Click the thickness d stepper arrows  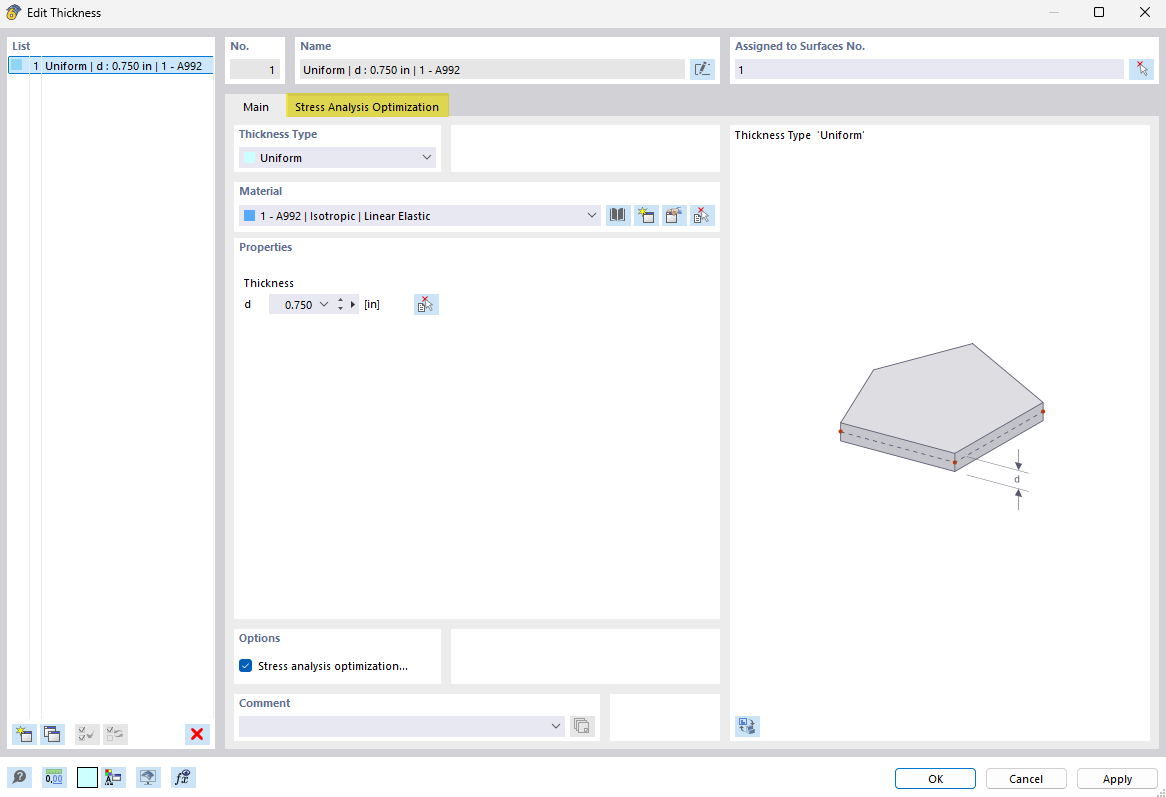click(x=341, y=304)
